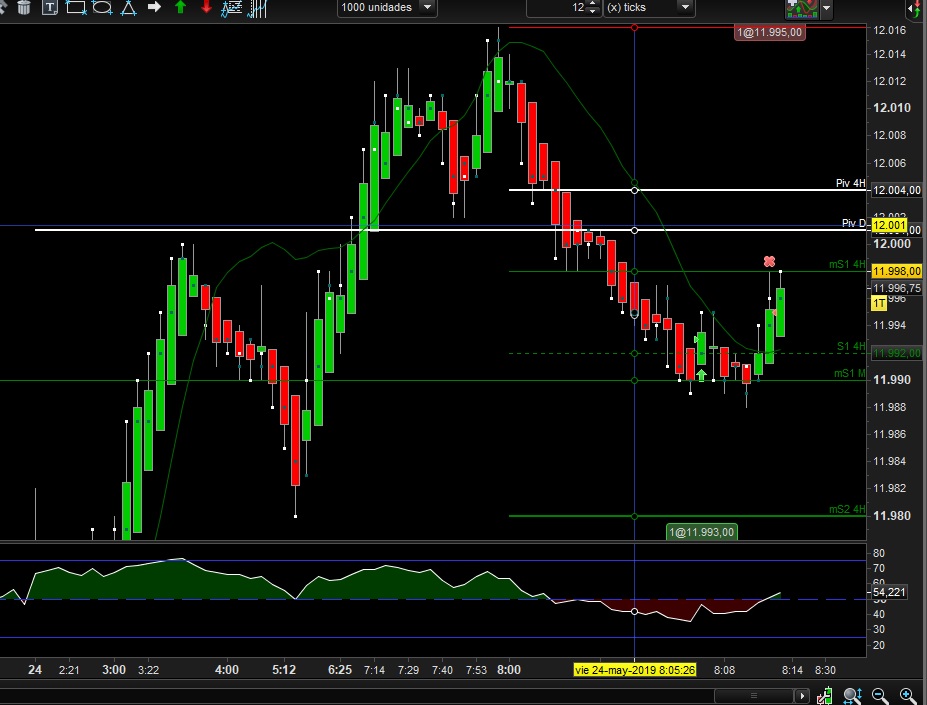The height and width of the screenshot is (705, 927).
Task: Click the auto-fit zoom magnifier icon
Action: (x=853, y=696)
